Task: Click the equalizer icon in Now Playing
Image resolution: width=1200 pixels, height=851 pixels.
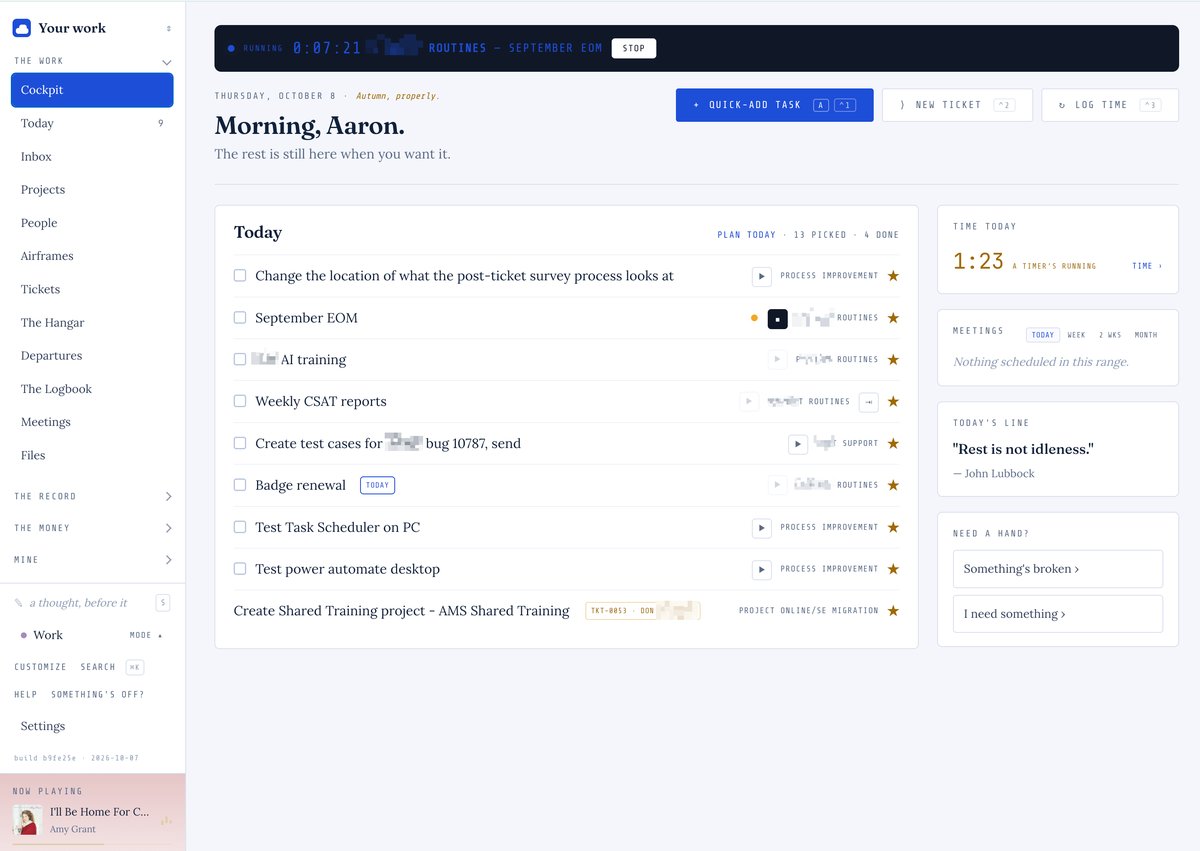Action: click(x=166, y=820)
